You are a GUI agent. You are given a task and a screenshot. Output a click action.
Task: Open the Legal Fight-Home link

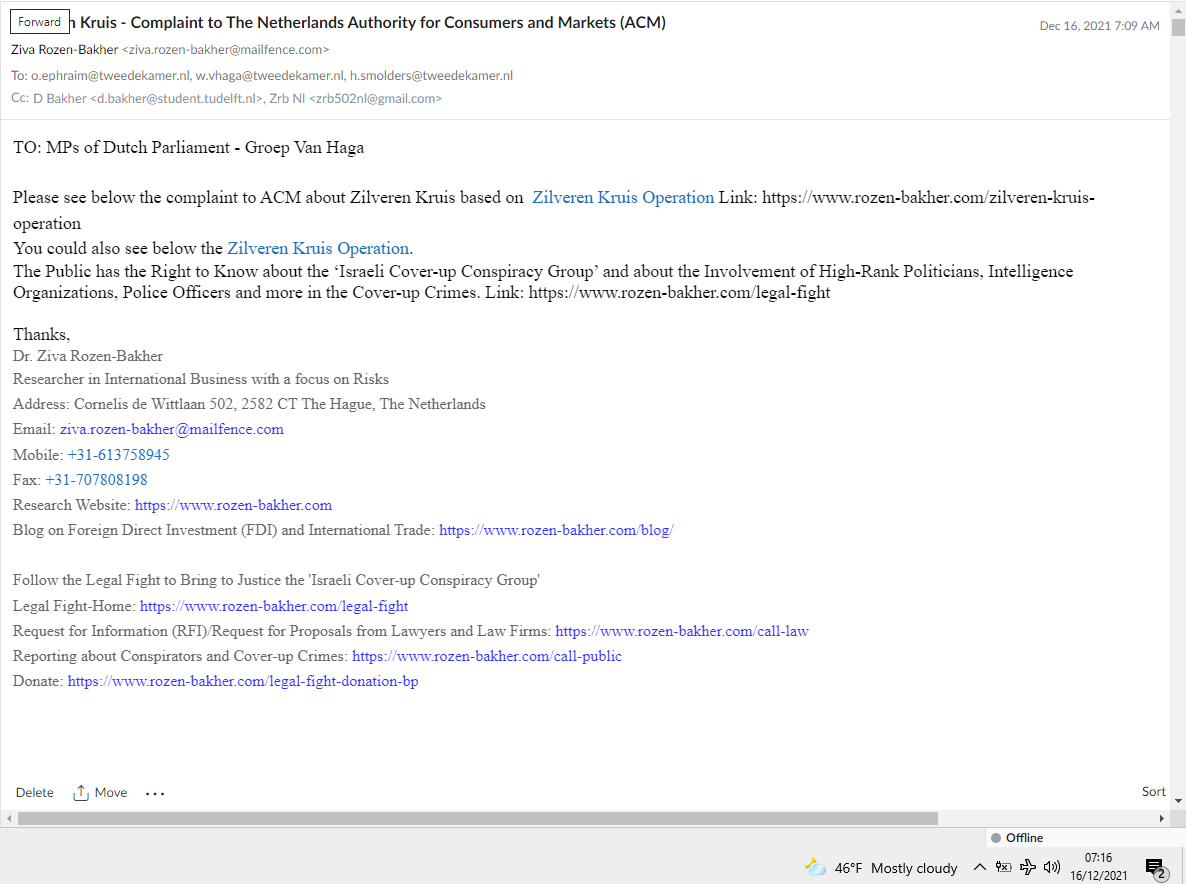click(x=274, y=606)
